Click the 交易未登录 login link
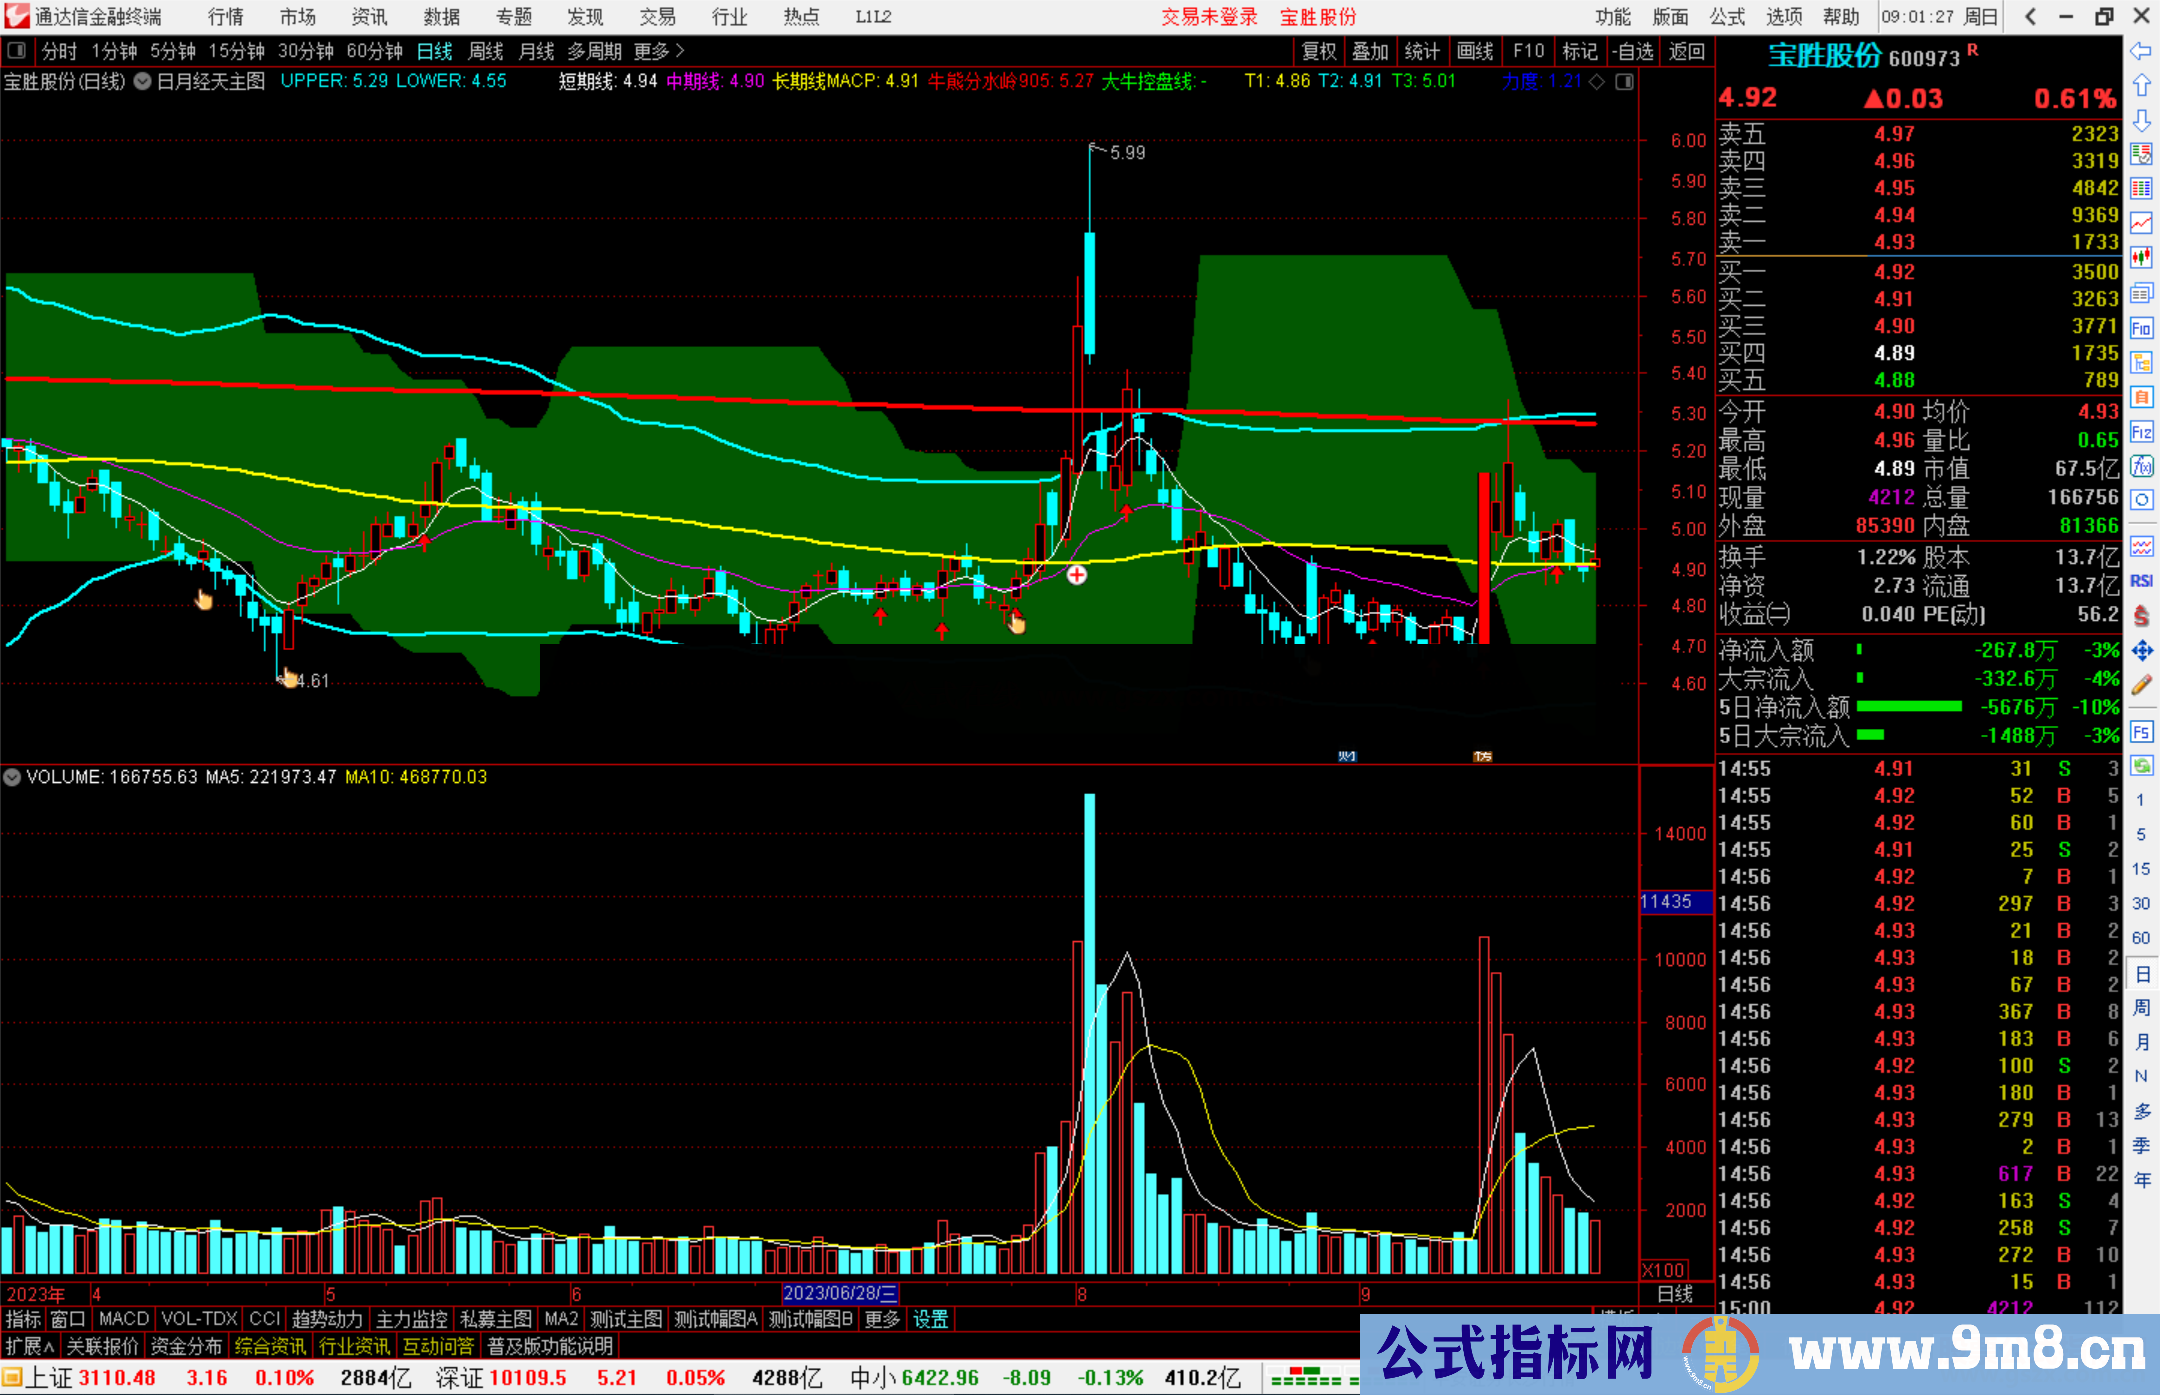This screenshot has height=1395, width=2160. (x=1208, y=17)
